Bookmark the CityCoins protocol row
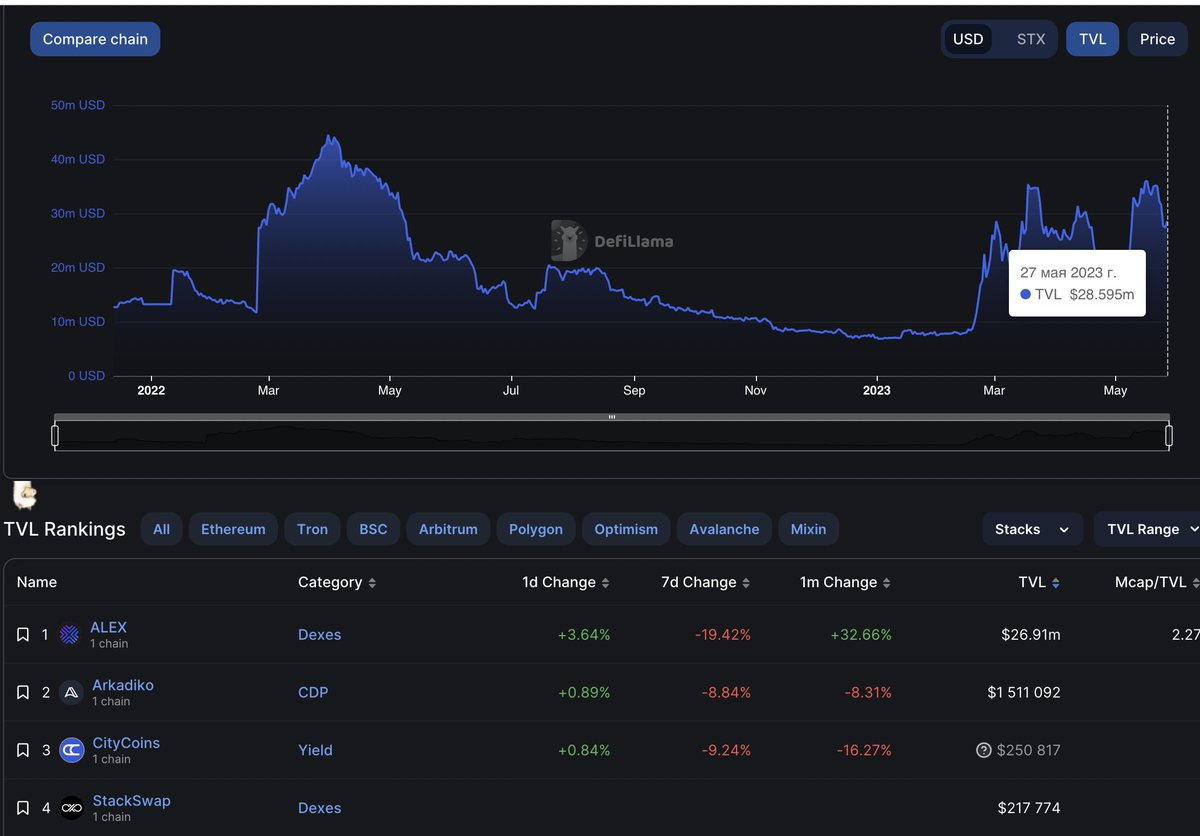Screen dimensions: 1200x836 click(23, 750)
